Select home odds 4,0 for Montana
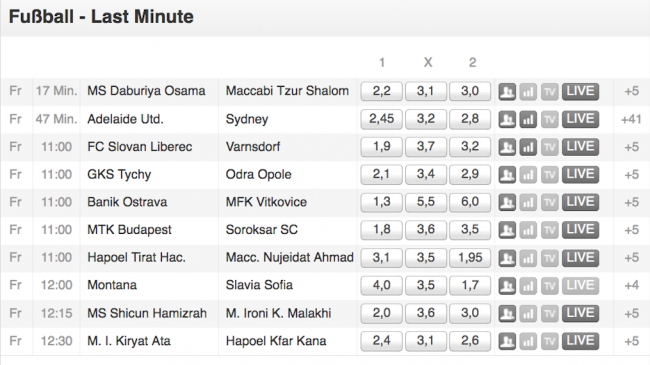Viewport: 650px width, 365px height. coord(381,285)
